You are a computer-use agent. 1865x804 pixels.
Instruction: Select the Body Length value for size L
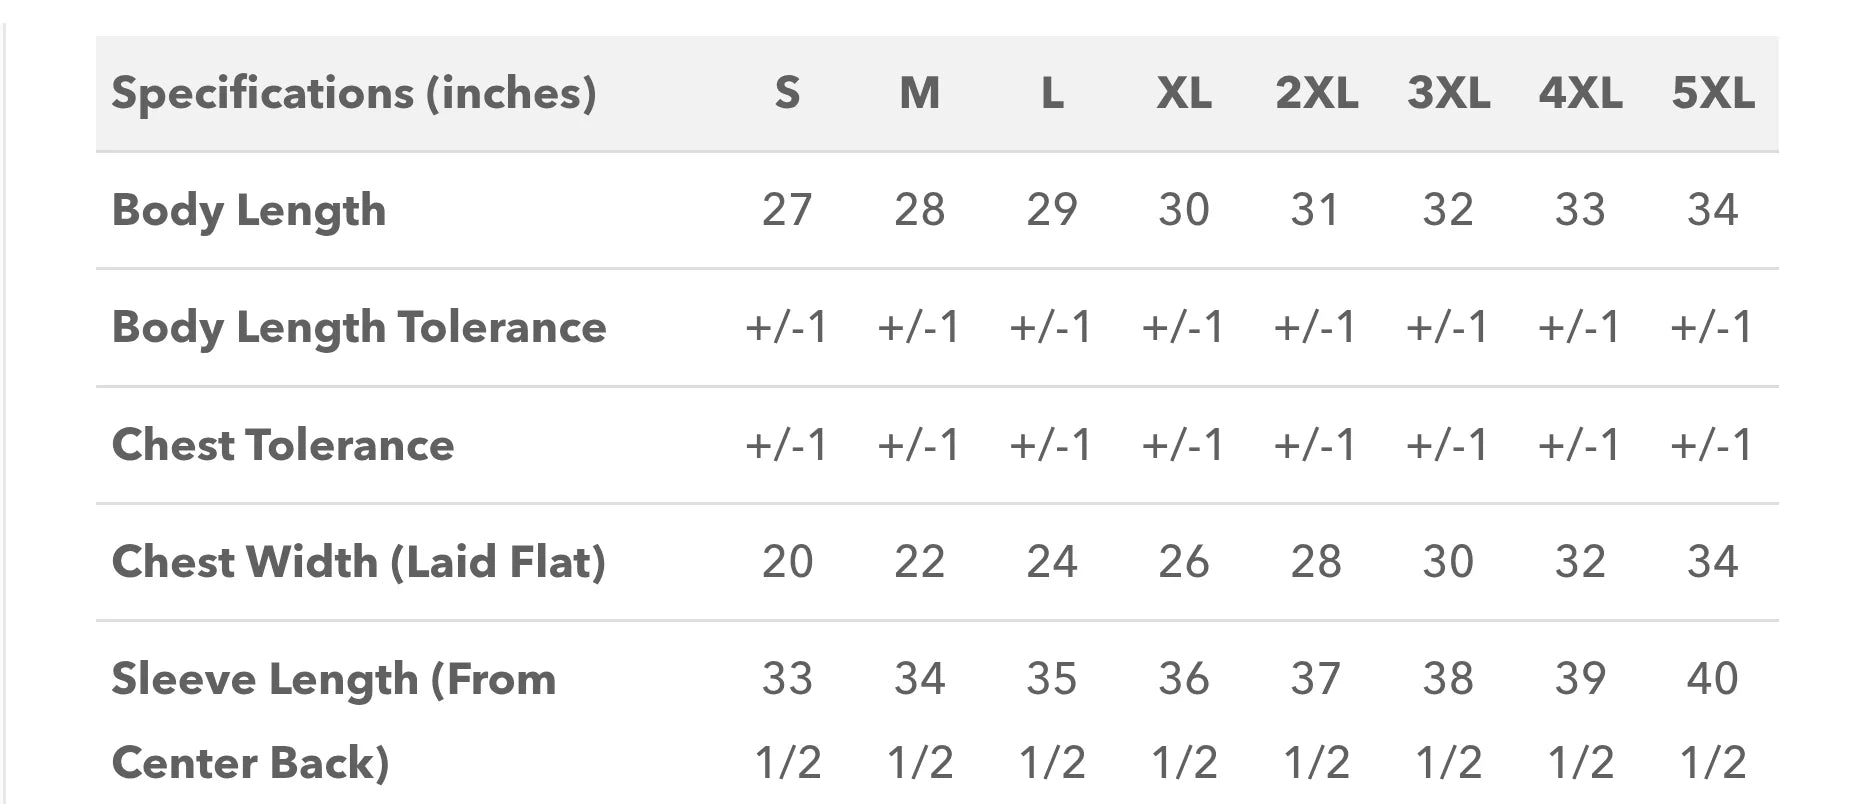coord(1052,210)
